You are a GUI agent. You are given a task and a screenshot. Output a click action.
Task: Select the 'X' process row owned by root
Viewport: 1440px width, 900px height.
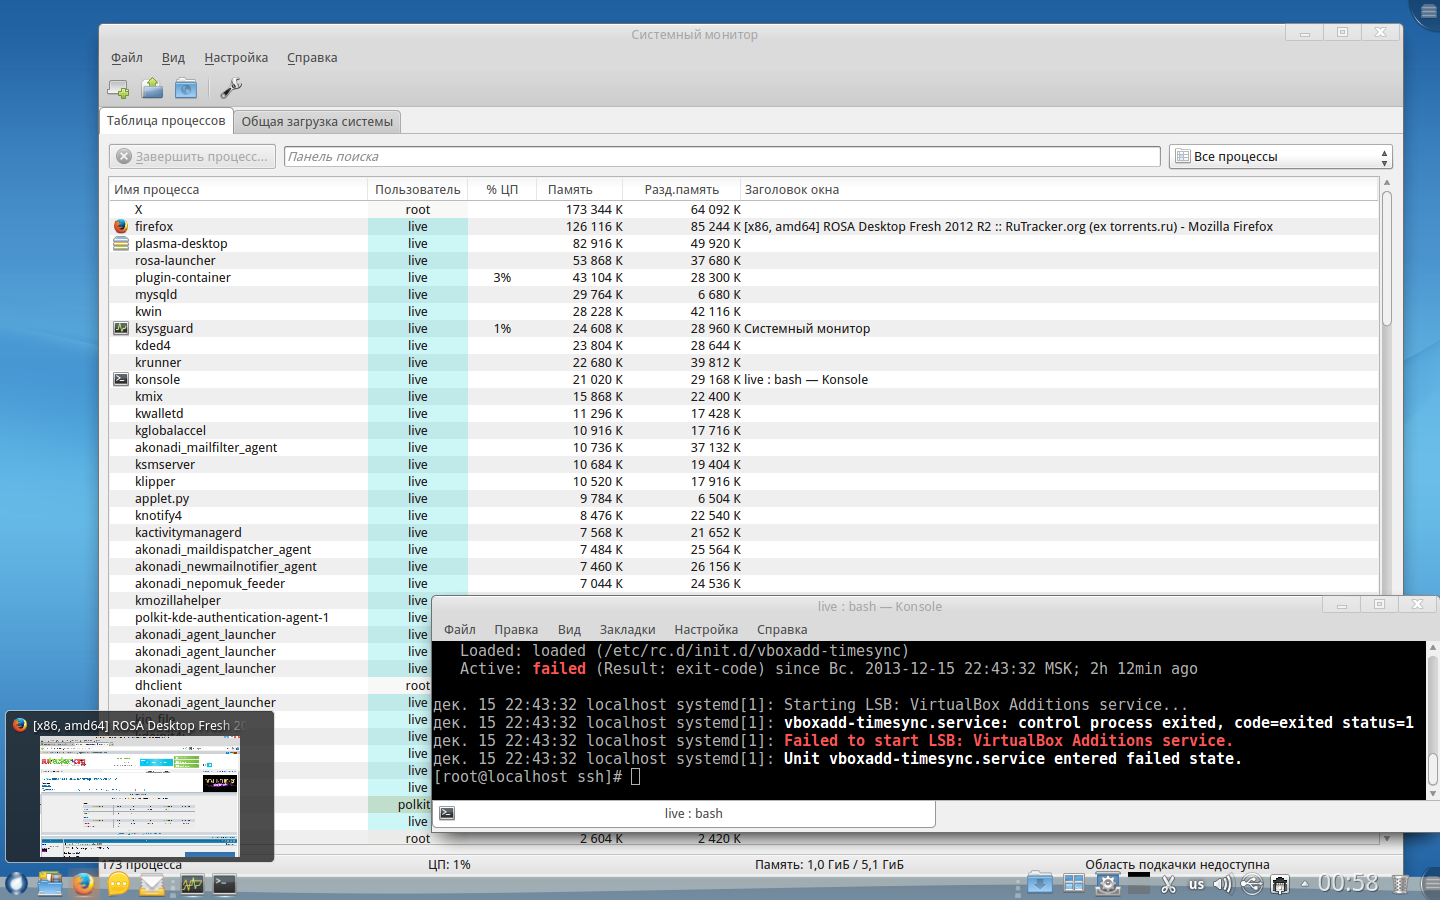click(x=743, y=210)
